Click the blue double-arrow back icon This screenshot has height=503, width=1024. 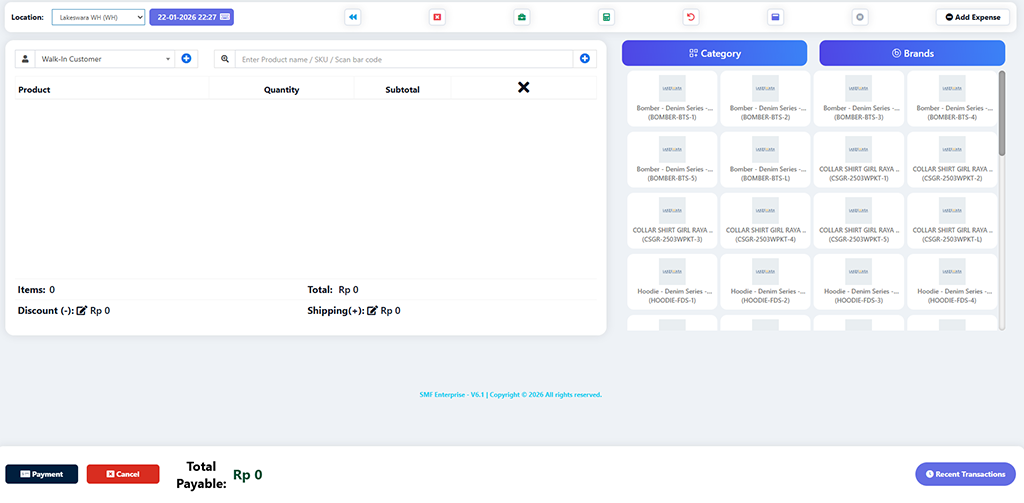352,17
